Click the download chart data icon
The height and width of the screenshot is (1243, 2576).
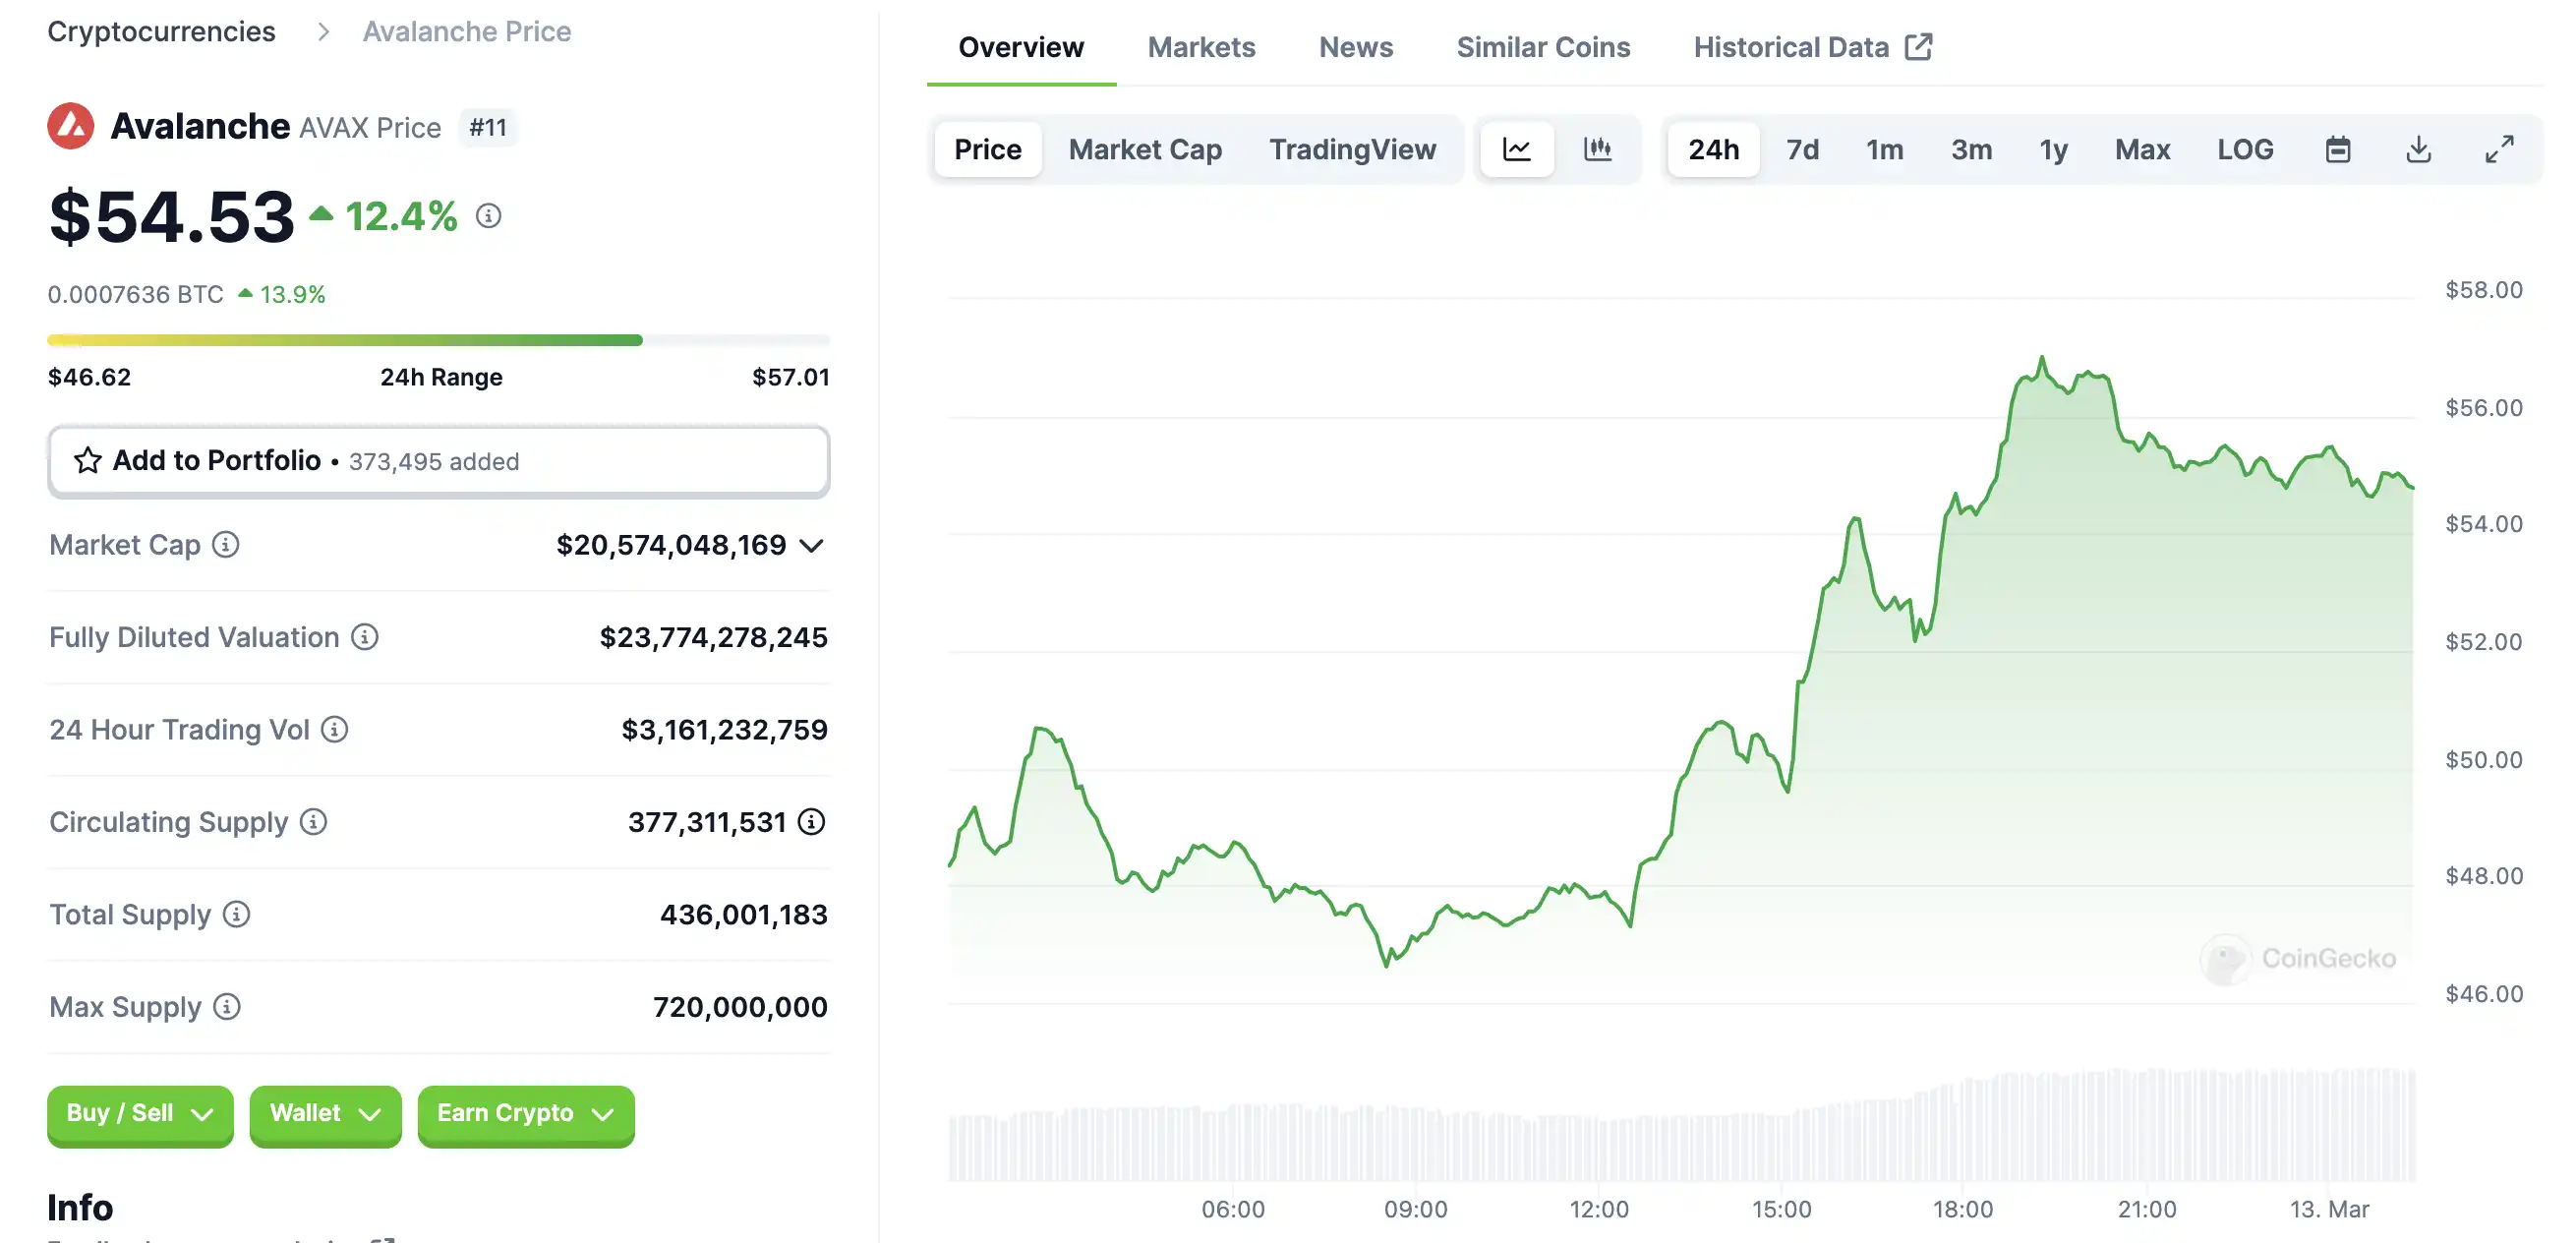tap(2418, 150)
